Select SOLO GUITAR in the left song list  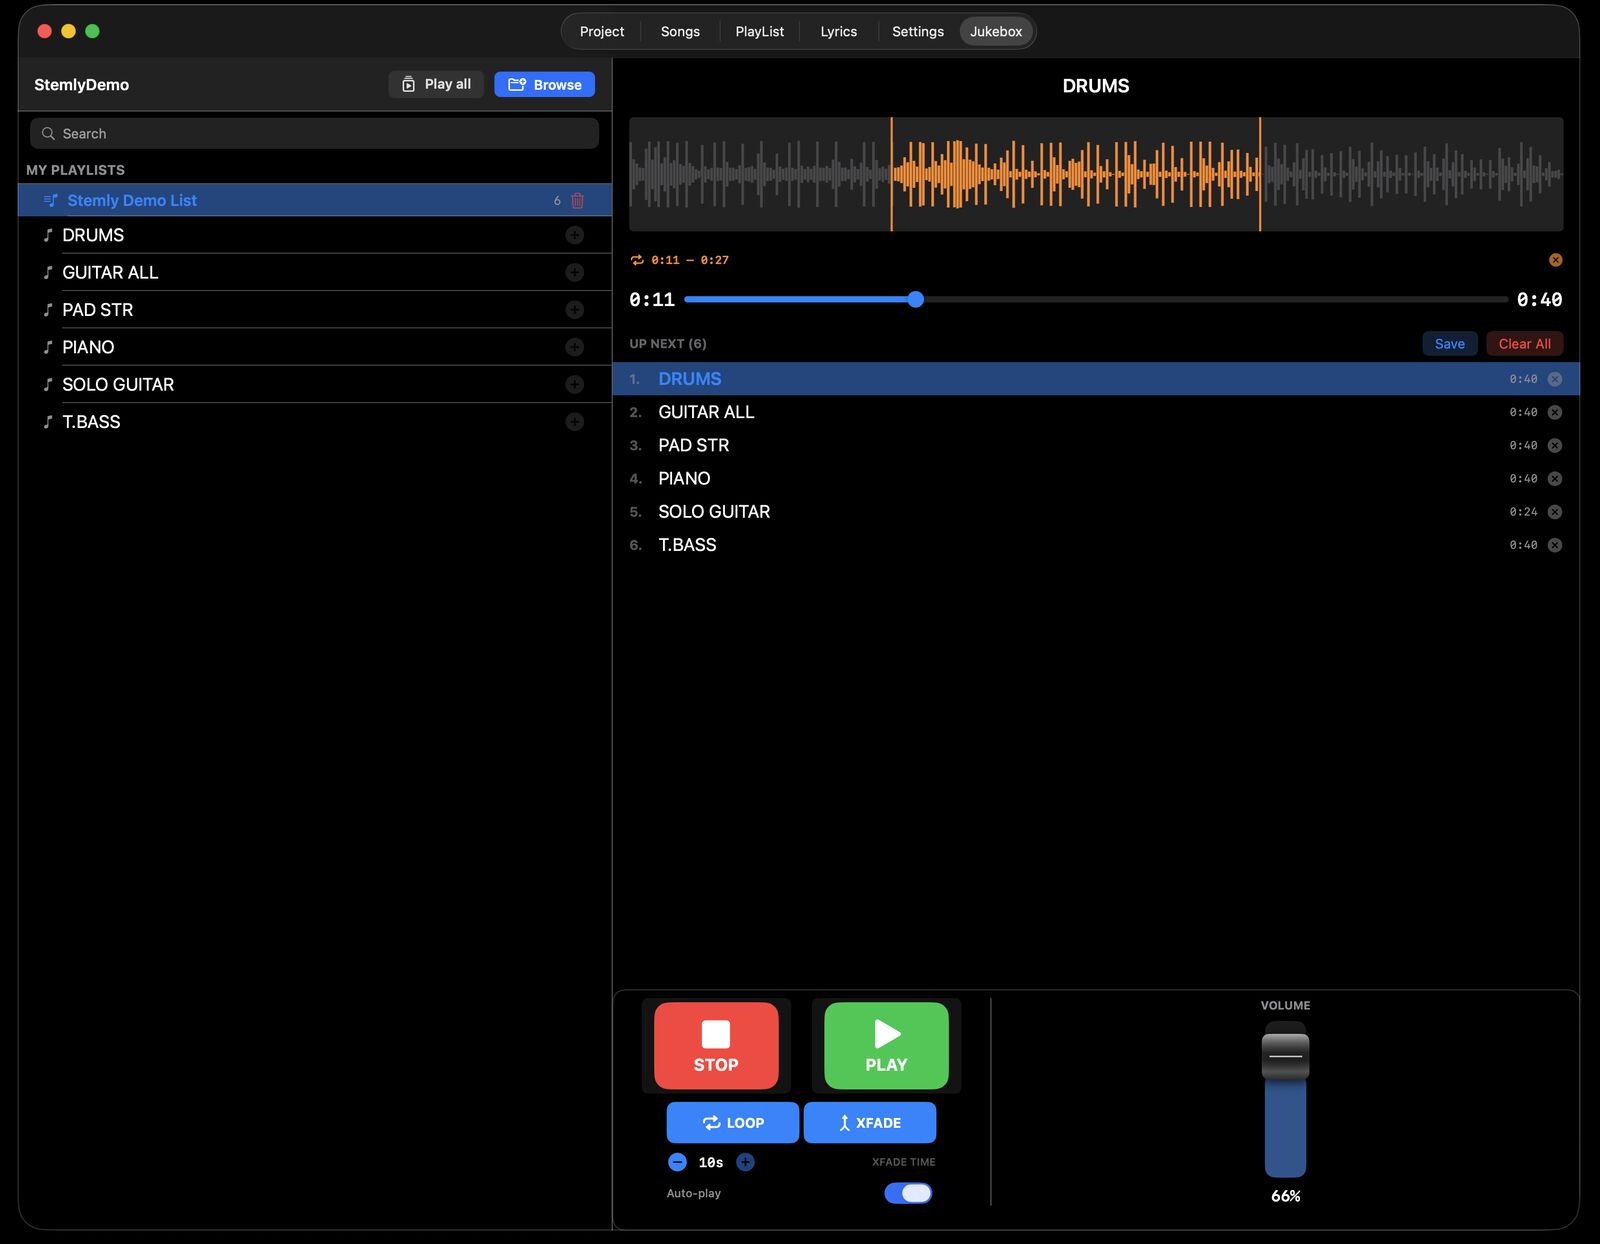(x=315, y=384)
